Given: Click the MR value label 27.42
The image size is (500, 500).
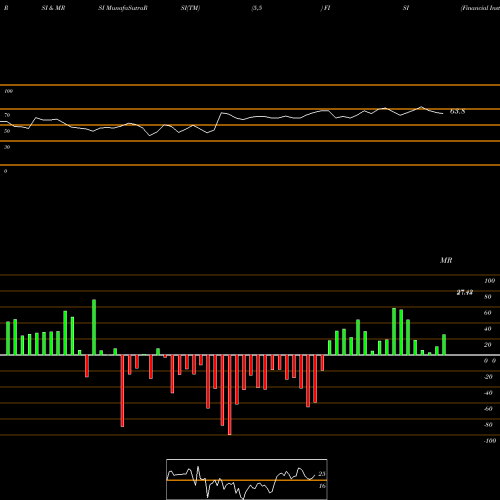Looking at the screenshot, I should click(x=464, y=293).
